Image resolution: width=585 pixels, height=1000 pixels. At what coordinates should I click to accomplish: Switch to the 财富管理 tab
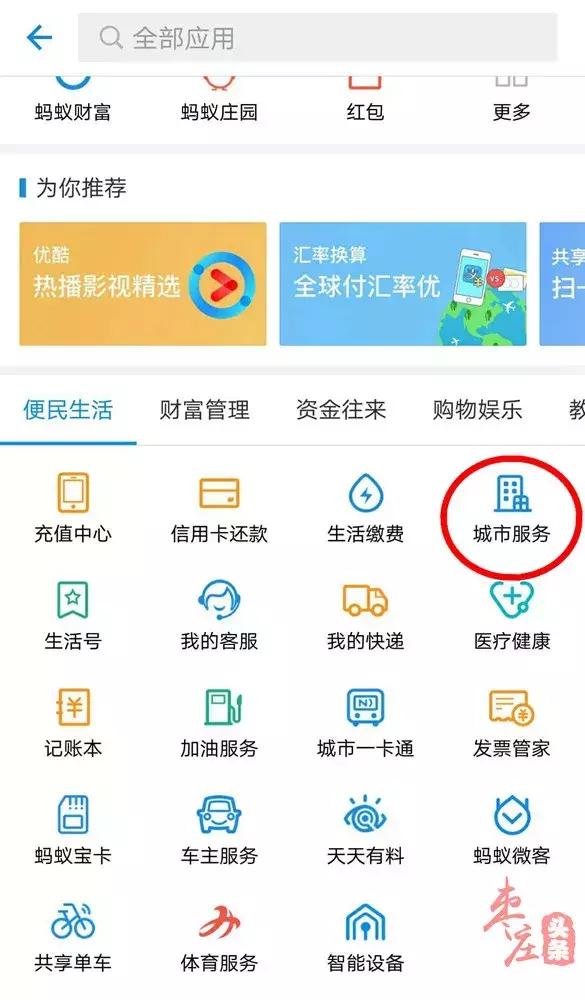[x=204, y=409]
